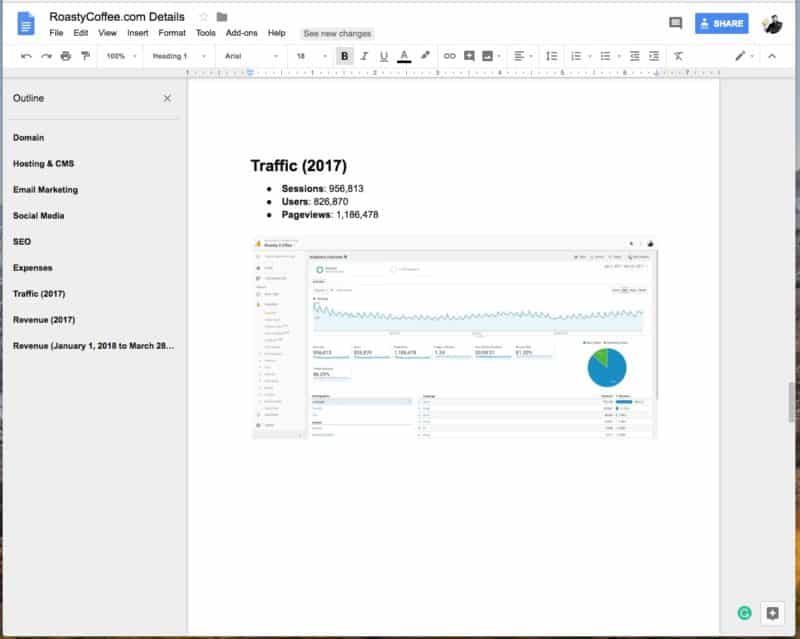The image size is (800, 639).
Task: Open the Edit menu
Action: point(80,33)
